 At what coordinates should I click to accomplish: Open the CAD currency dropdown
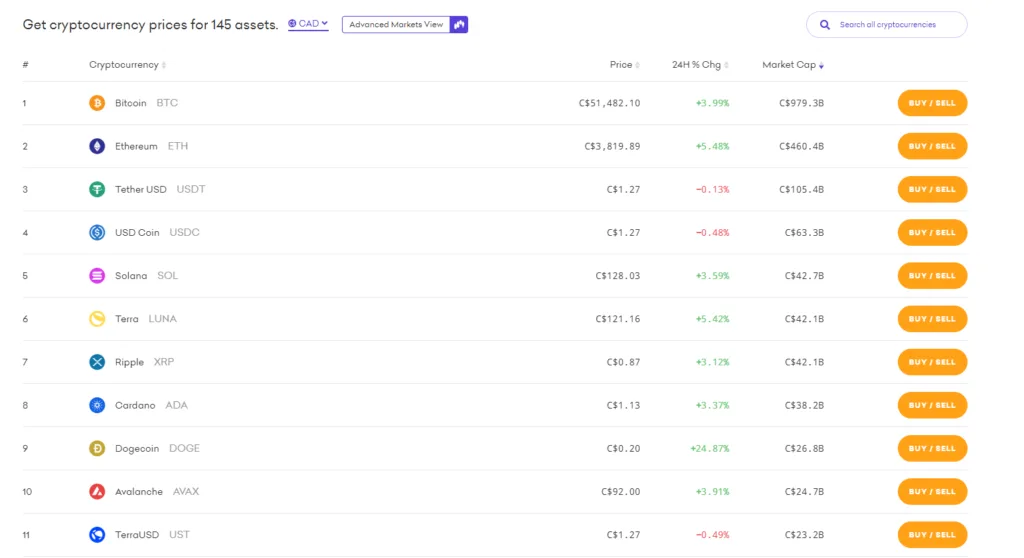coord(308,24)
